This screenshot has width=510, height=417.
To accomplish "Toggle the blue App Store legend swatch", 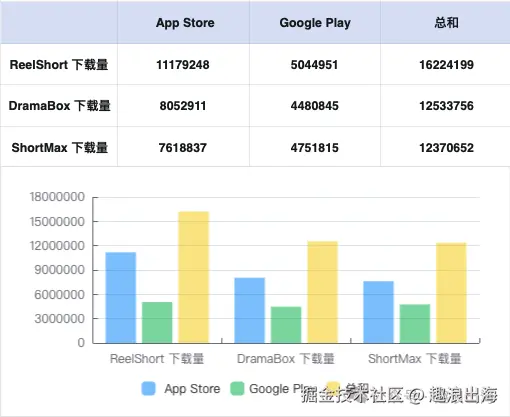I will [148, 389].
